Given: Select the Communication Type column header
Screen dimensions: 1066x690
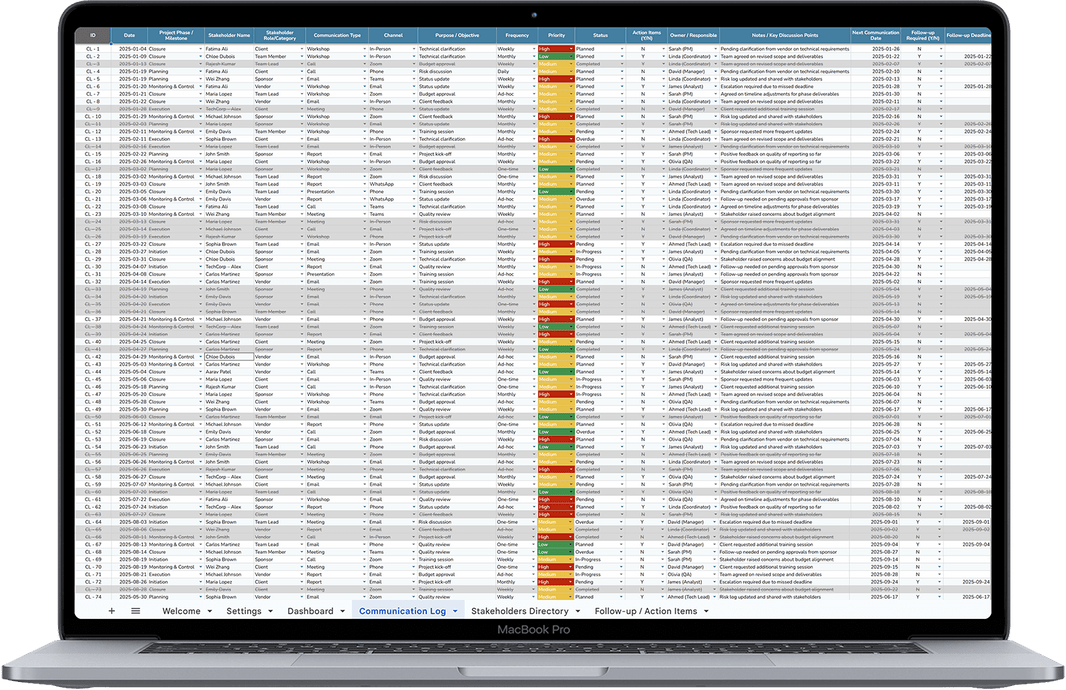Looking at the screenshot, I should 337,35.
